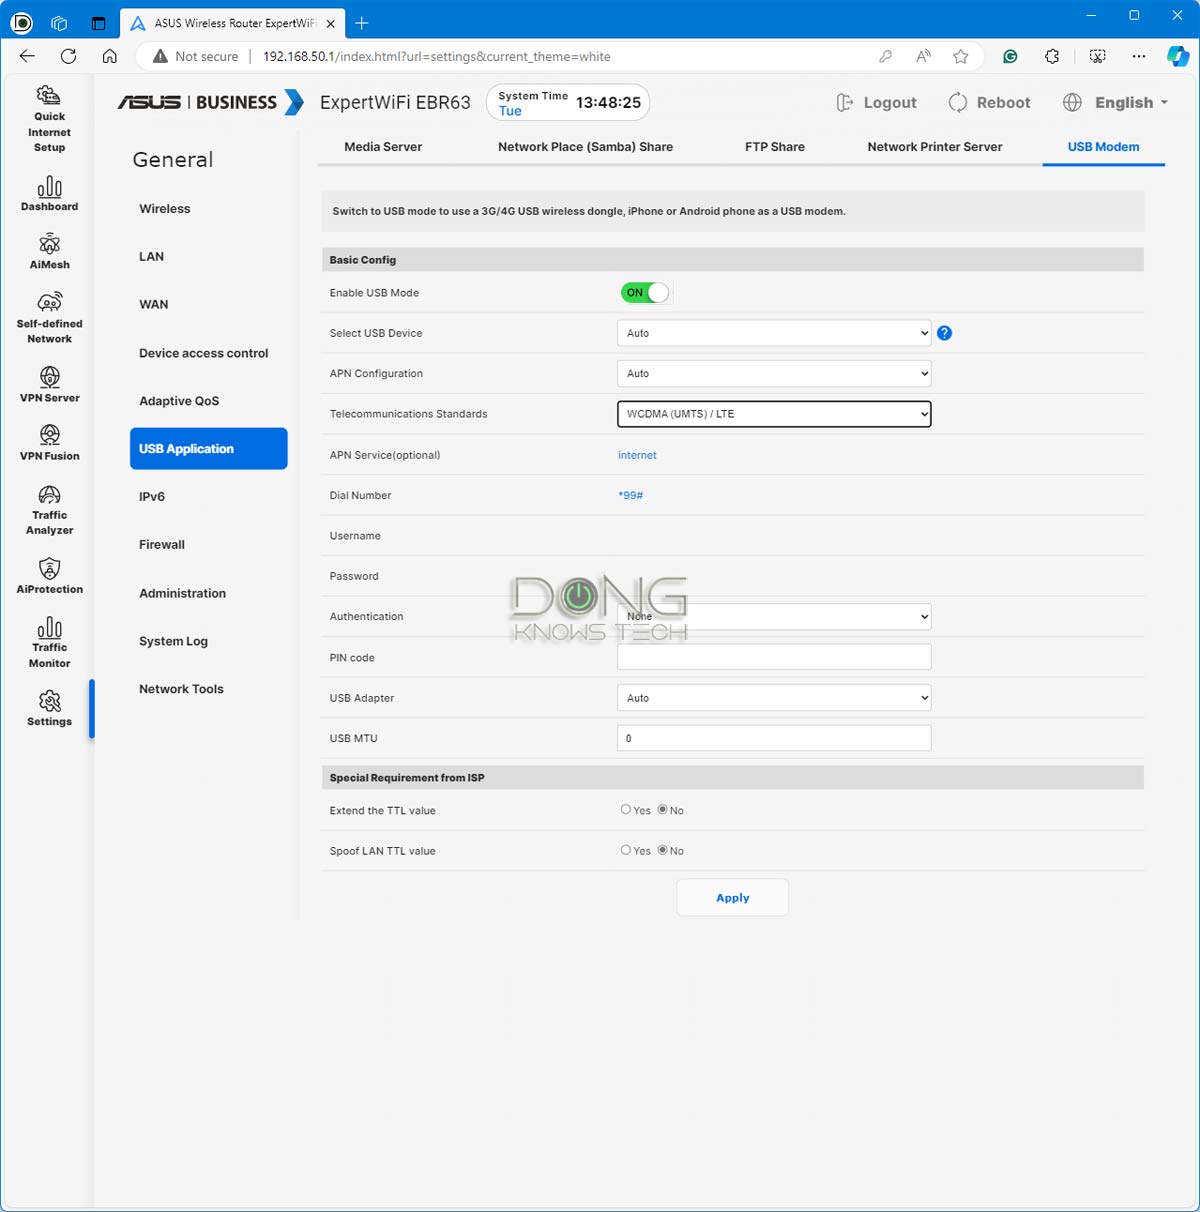1200x1212 pixels.
Task: Open LAN in the General menu
Action: 151,256
